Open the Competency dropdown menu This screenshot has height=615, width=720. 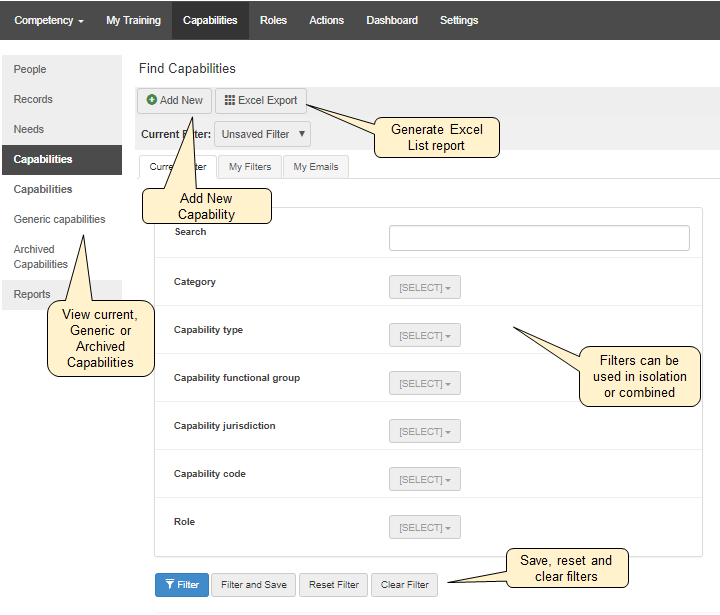pos(48,20)
